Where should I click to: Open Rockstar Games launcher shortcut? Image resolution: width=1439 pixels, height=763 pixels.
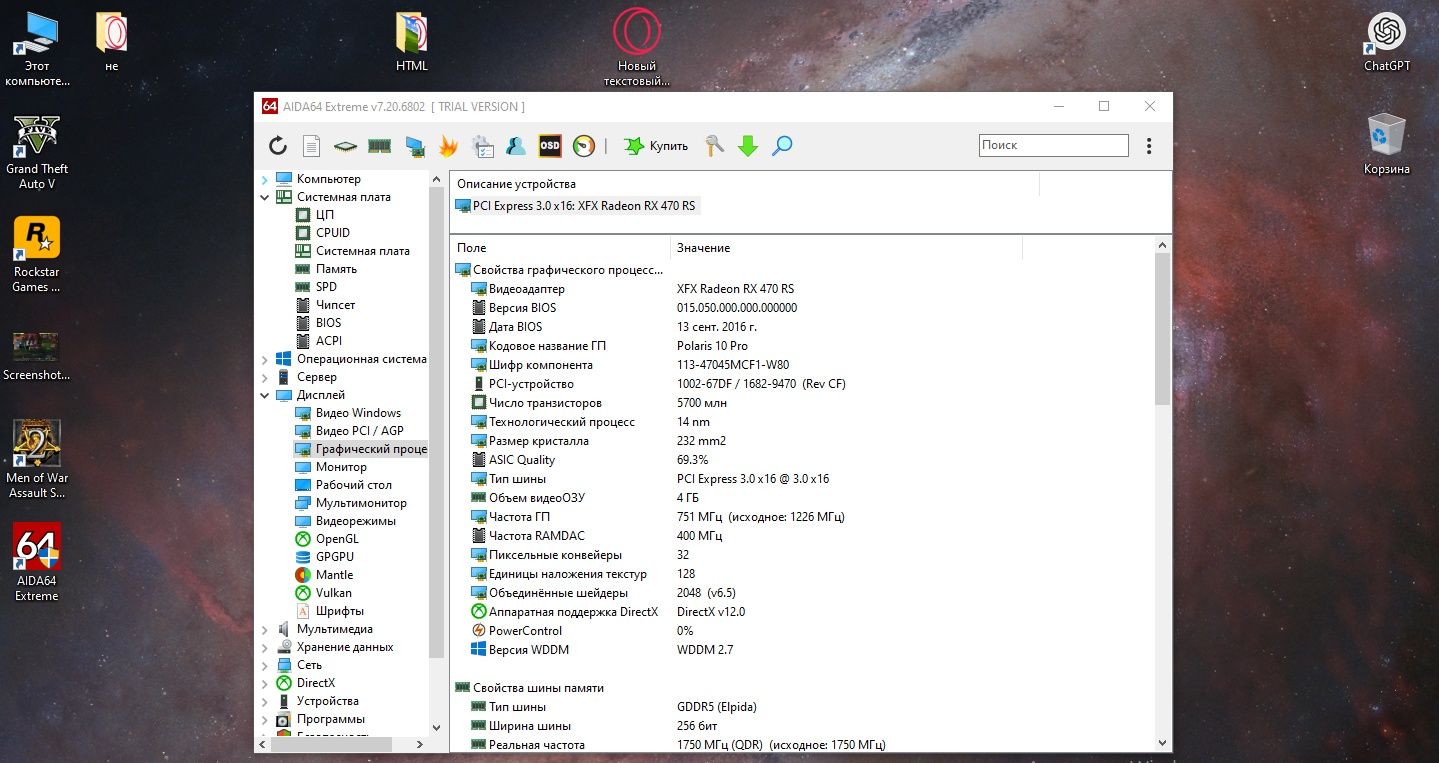(x=37, y=255)
